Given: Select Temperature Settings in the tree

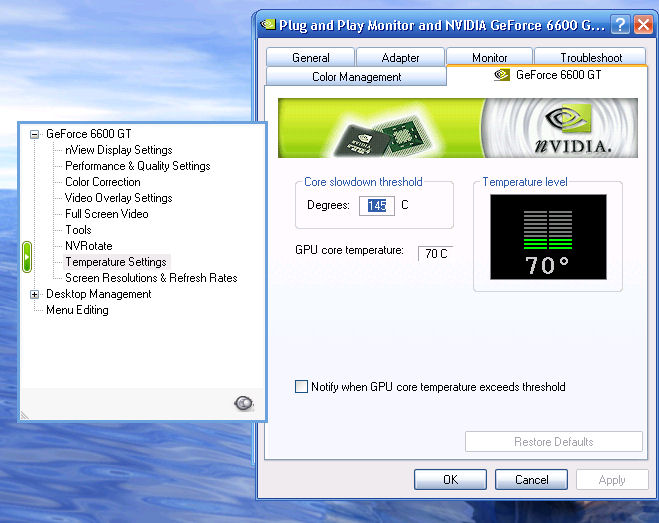Looking at the screenshot, I should [116, 262].
